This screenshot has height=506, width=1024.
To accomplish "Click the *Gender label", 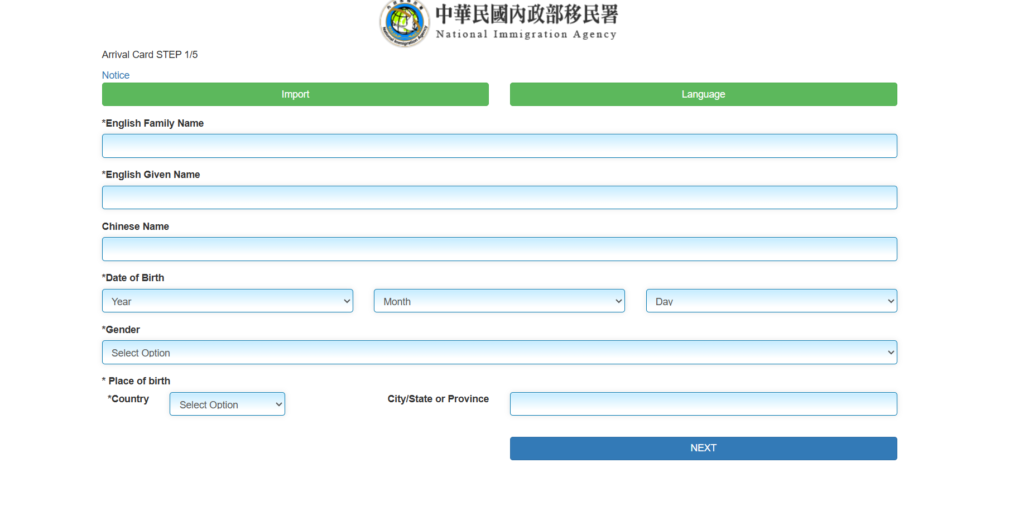I will point(121,330).
